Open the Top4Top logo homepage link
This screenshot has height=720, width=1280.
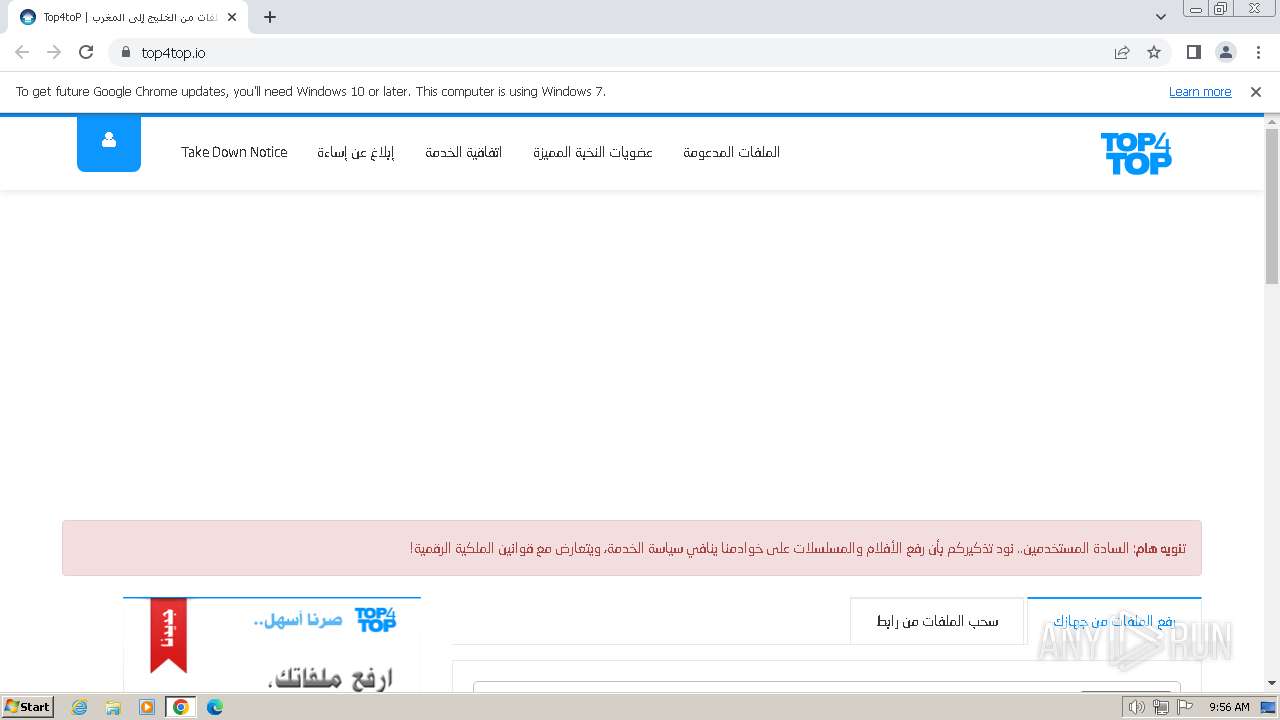tap(1136, 153)
